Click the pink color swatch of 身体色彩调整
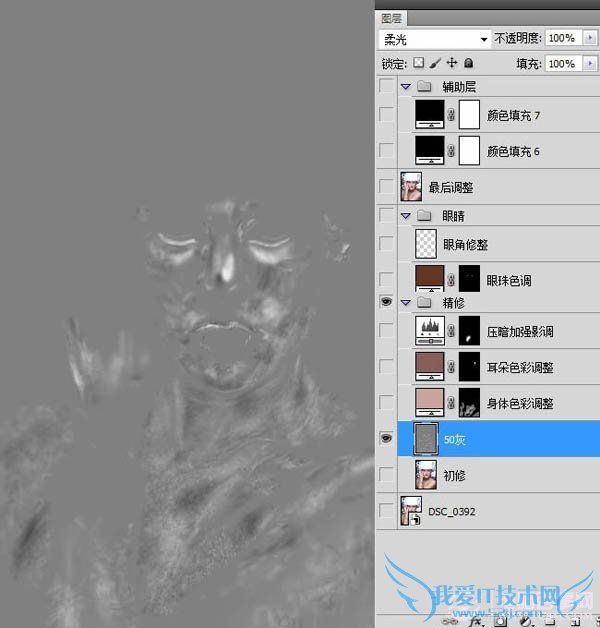Image resolution: width=600 pixels, height=628 pixels. [430, 403]
